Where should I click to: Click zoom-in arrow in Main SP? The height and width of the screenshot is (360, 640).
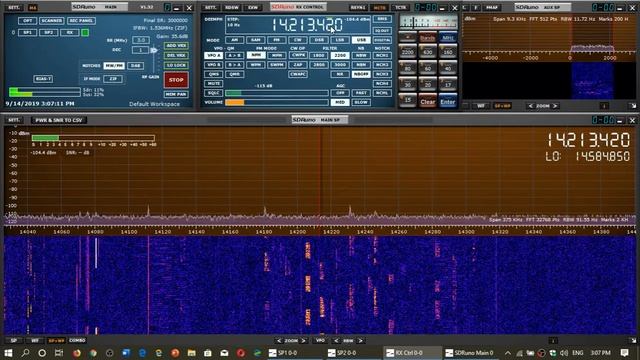click(x=303, y=341)
